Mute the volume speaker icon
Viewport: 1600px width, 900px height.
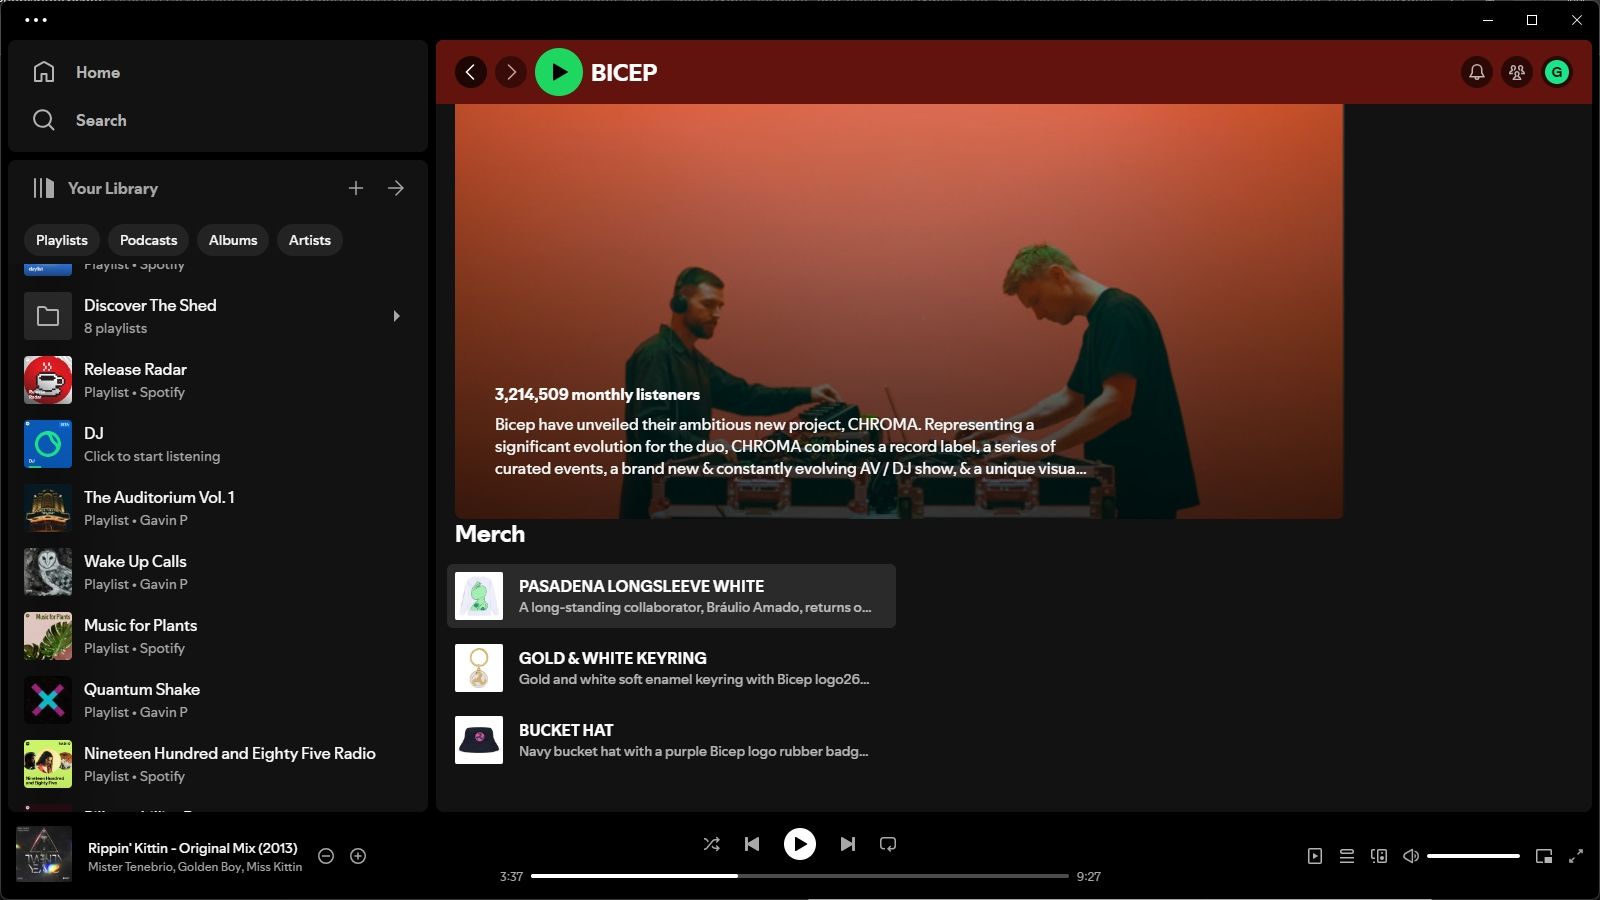(x=1411, y=856)
